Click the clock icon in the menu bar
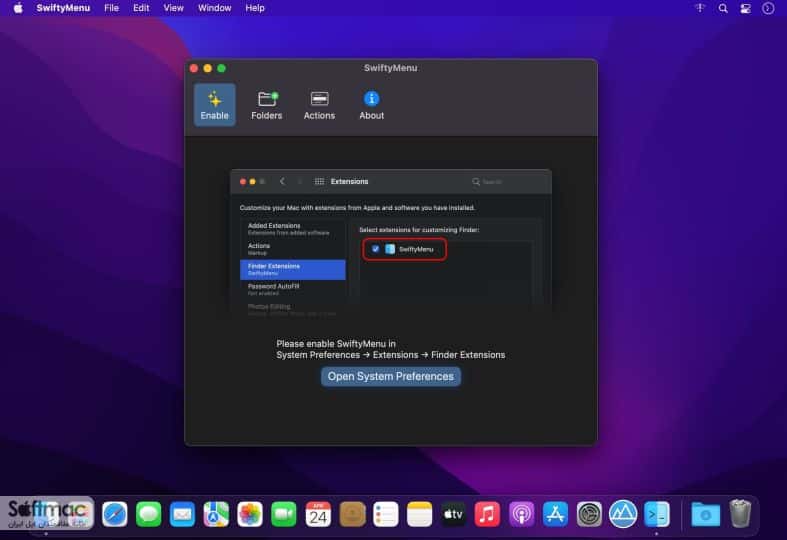787x540 pixels. coord(768,8)
